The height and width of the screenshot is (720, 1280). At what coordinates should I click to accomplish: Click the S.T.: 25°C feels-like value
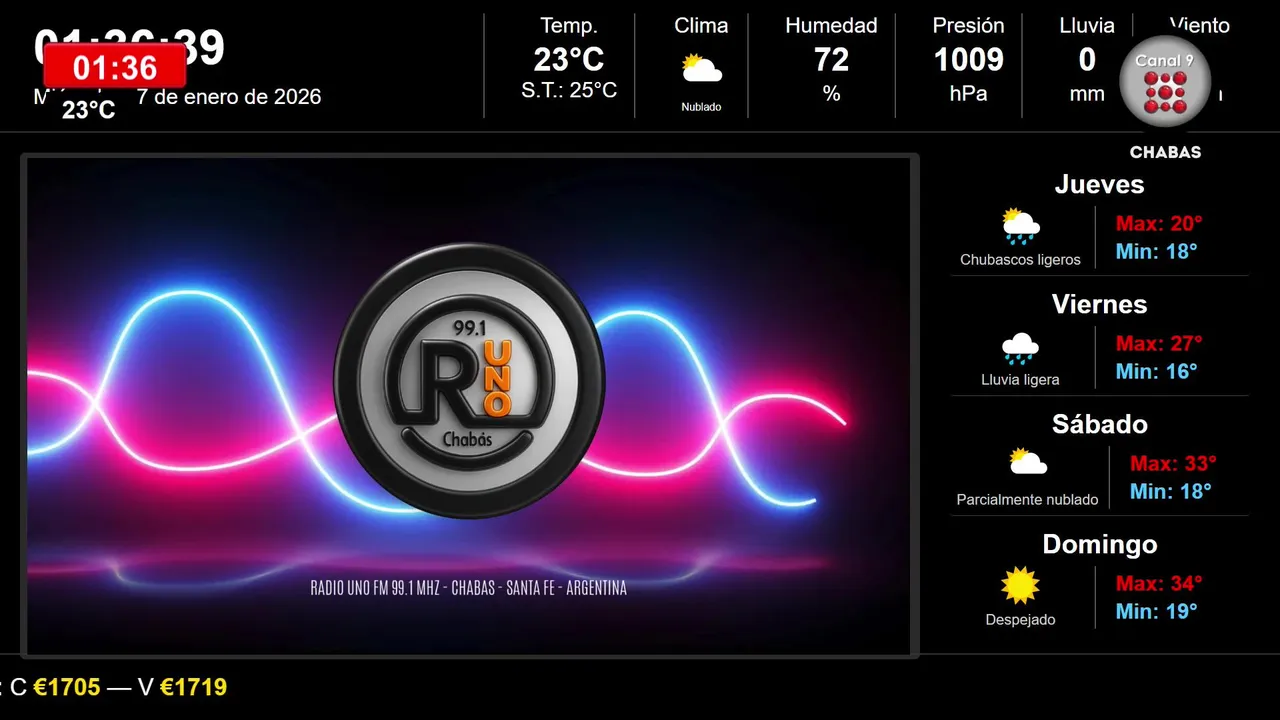click(569, 91)
